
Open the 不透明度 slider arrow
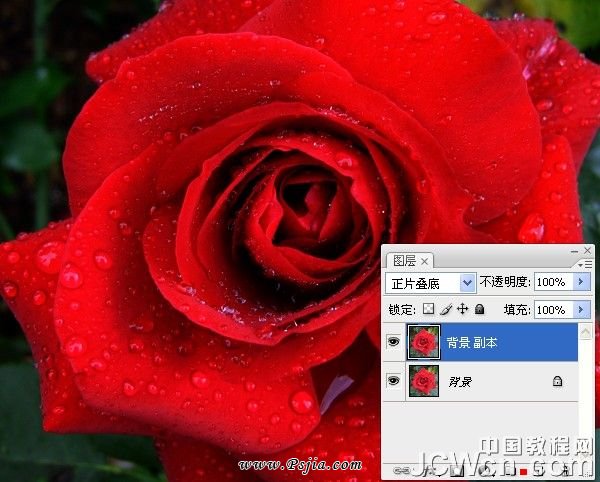point(582,282)
